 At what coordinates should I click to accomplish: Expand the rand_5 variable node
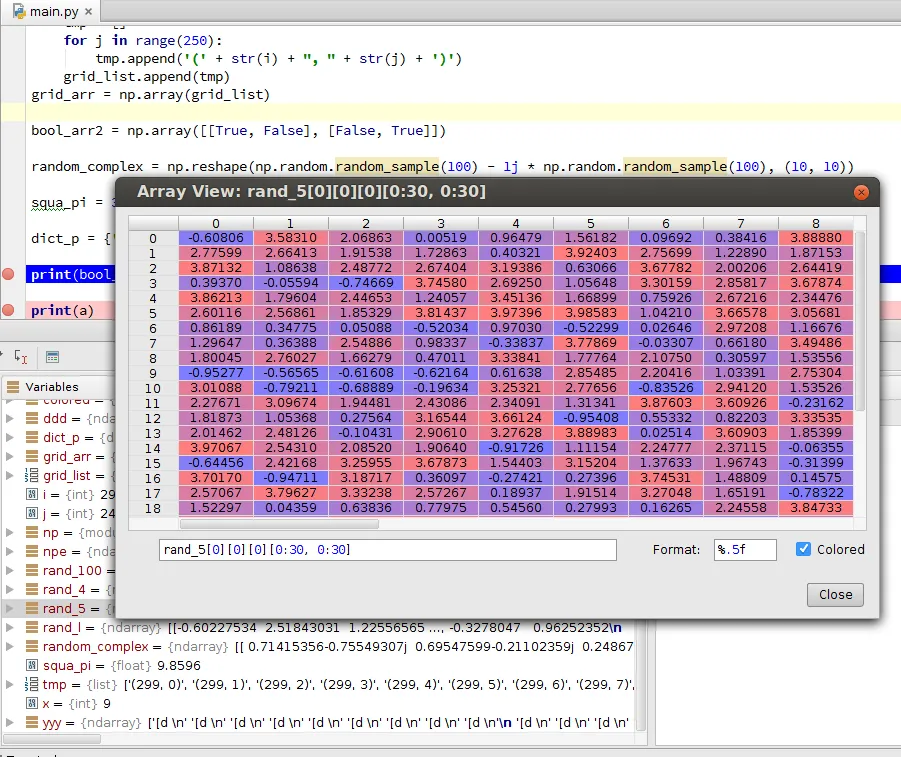pos(10,609)
